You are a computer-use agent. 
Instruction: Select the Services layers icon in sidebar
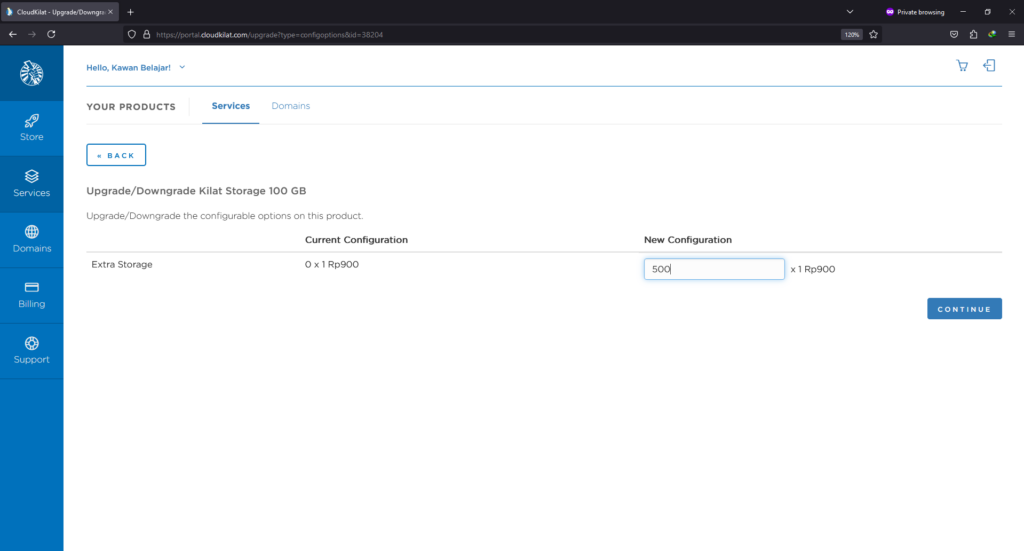pyautogui.click(x=31, y=176)
